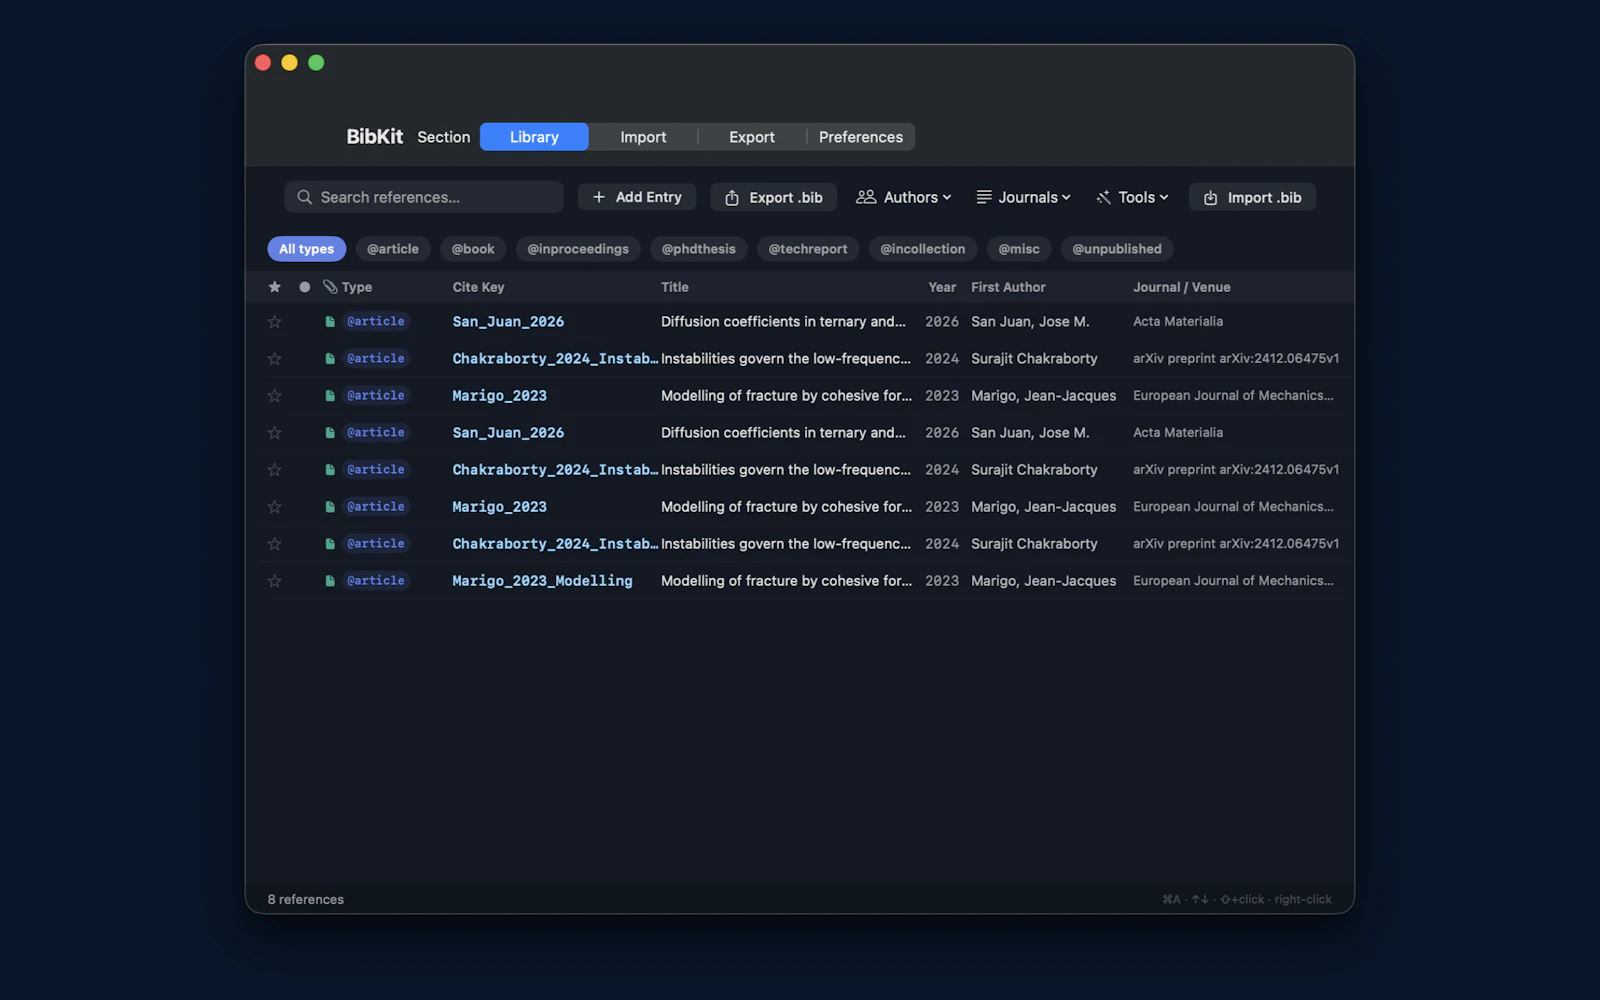Open the Authors dropdown

click(904, 197)
